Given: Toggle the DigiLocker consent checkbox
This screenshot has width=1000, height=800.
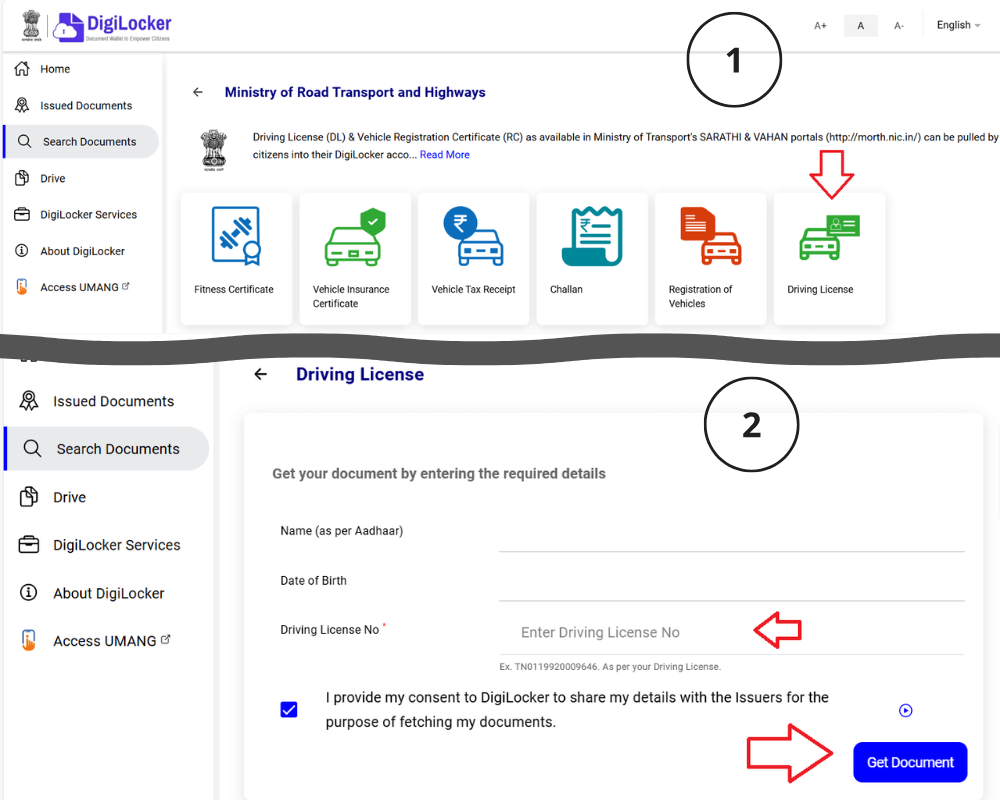Looking at the screenshot, I should coord(289,709).
